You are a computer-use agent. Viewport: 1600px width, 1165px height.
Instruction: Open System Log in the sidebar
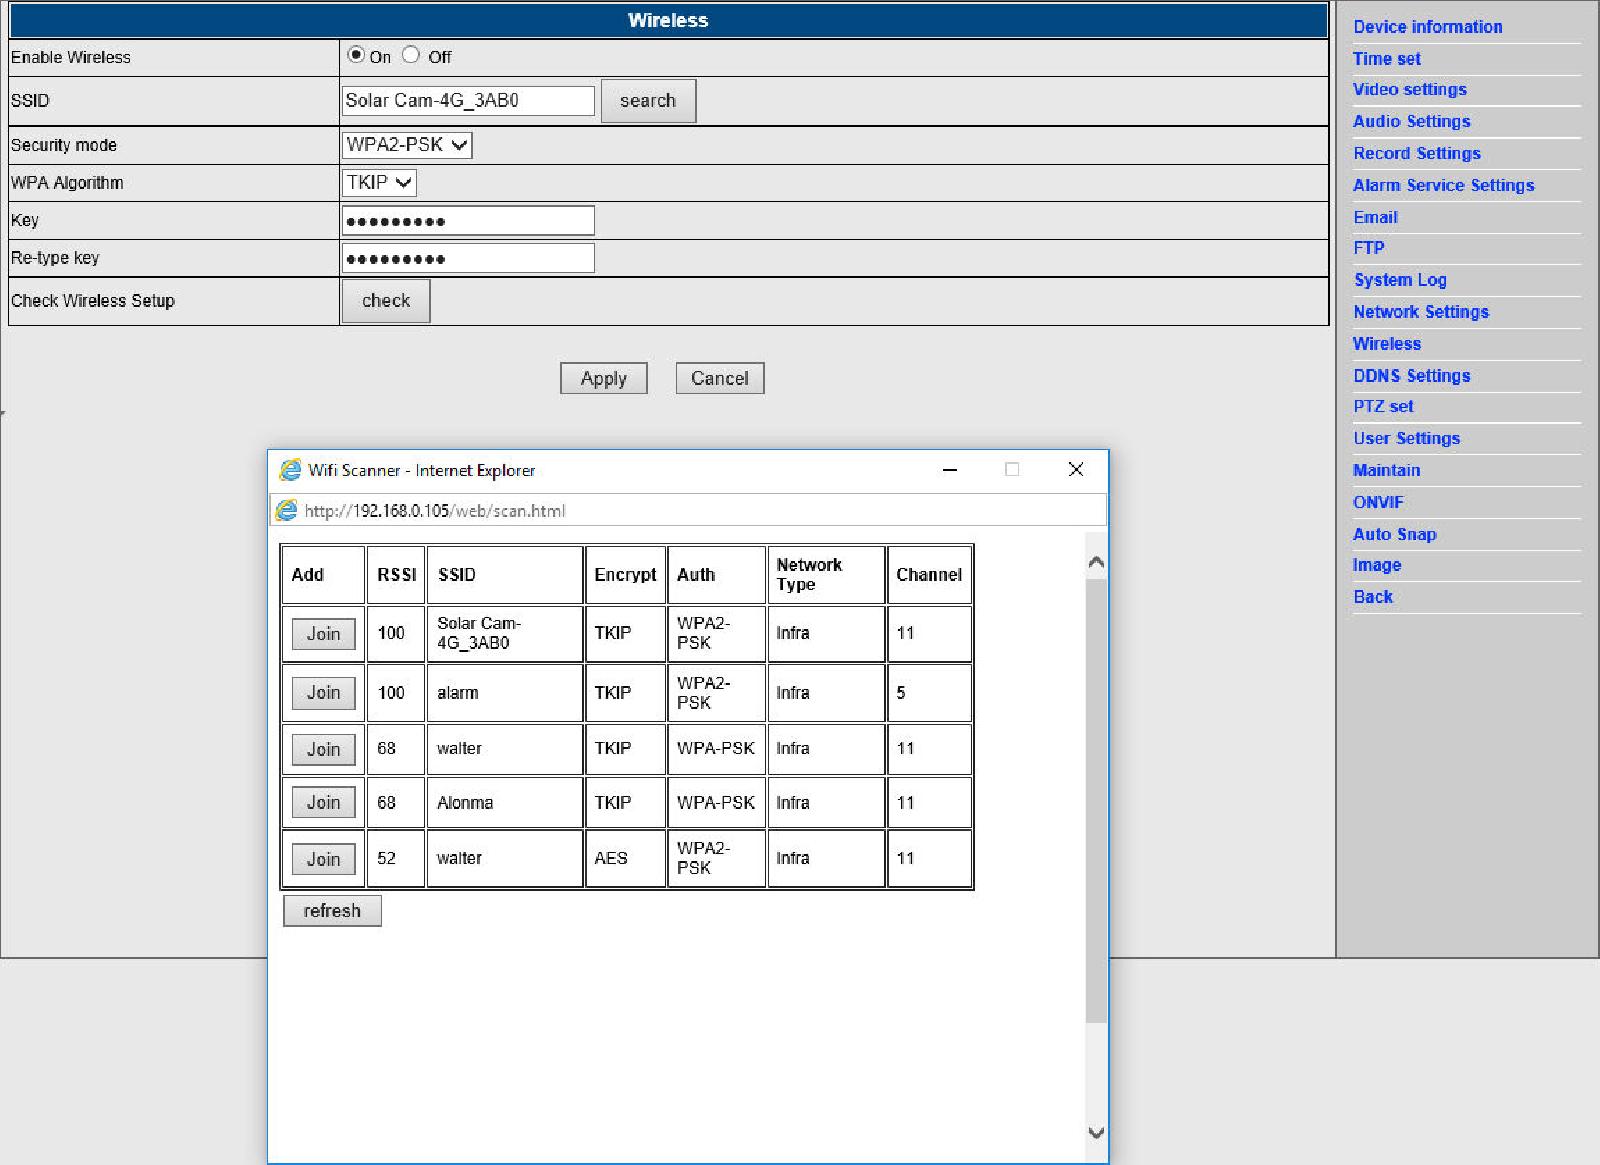click(x=1400, y=280)
